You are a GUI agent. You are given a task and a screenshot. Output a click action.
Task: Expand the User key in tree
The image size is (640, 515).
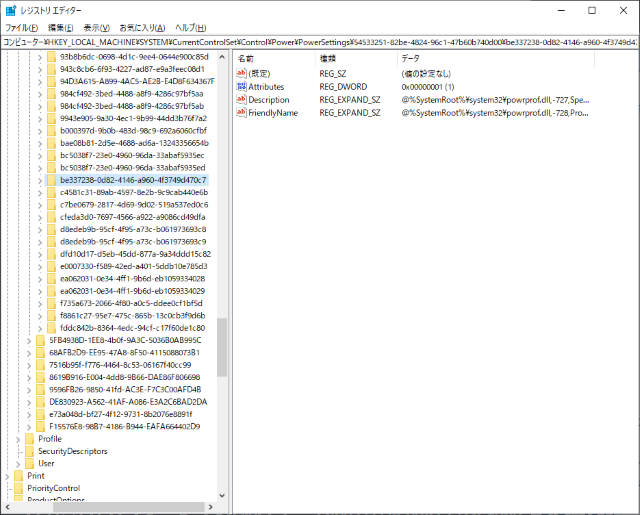pyautogui.click(x=17, y=464)
